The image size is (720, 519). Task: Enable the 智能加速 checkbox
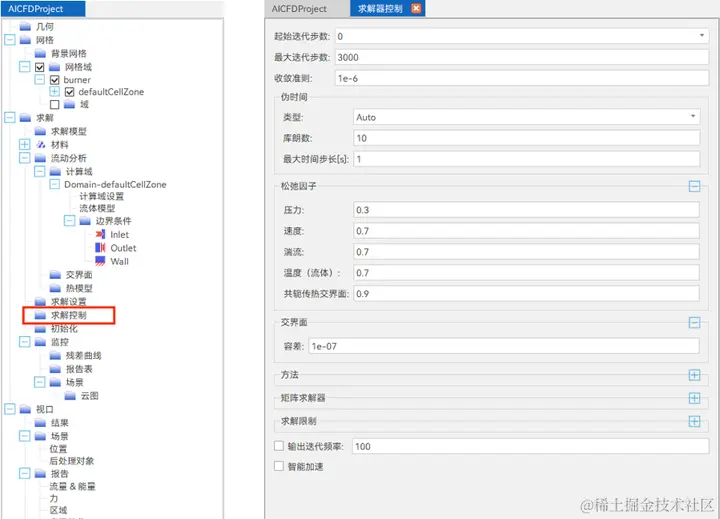click(x=279, y=466)
